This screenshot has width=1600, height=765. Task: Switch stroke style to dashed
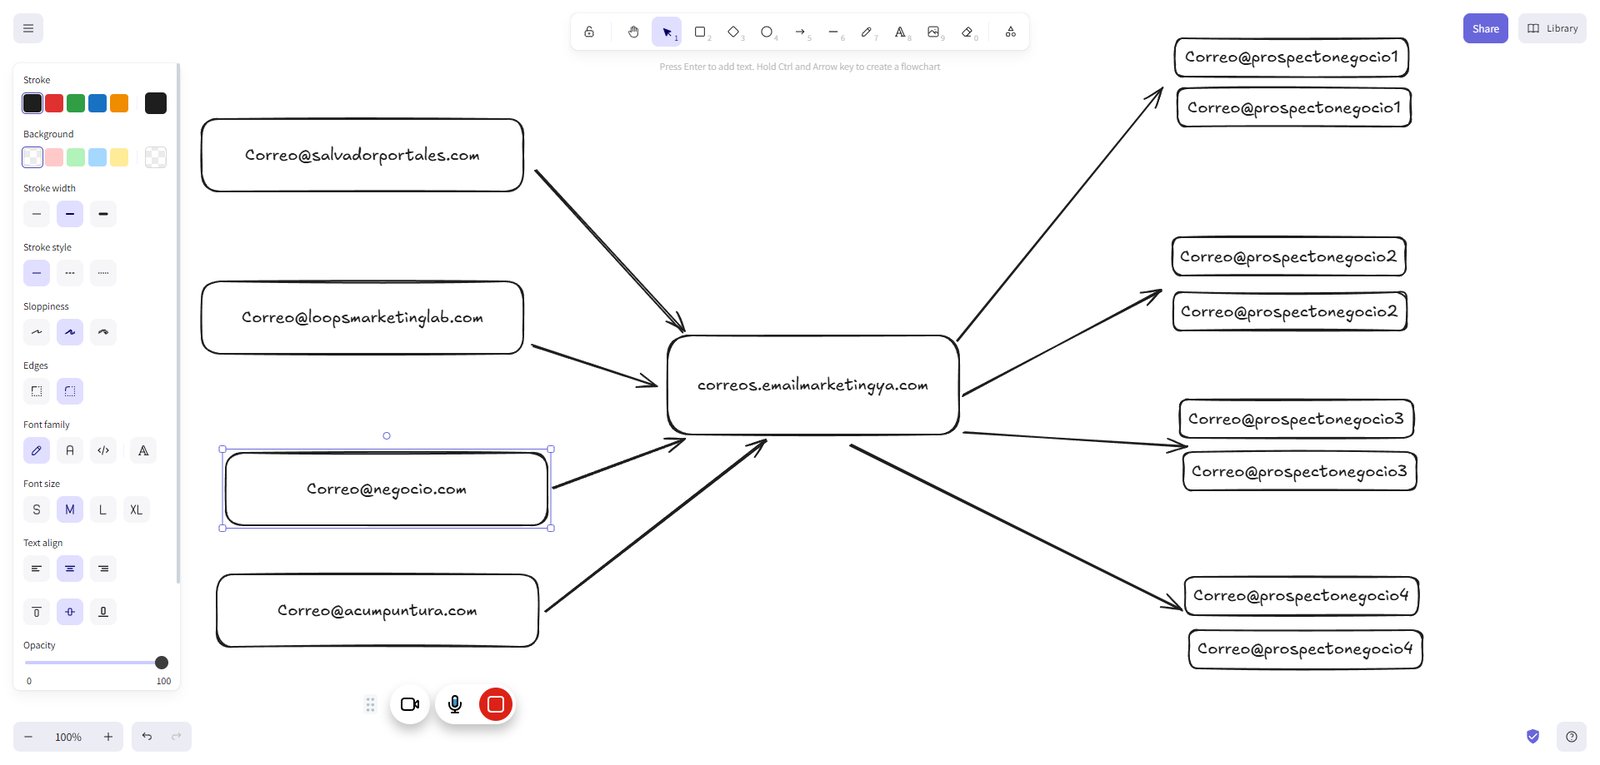tap(70, 273)
